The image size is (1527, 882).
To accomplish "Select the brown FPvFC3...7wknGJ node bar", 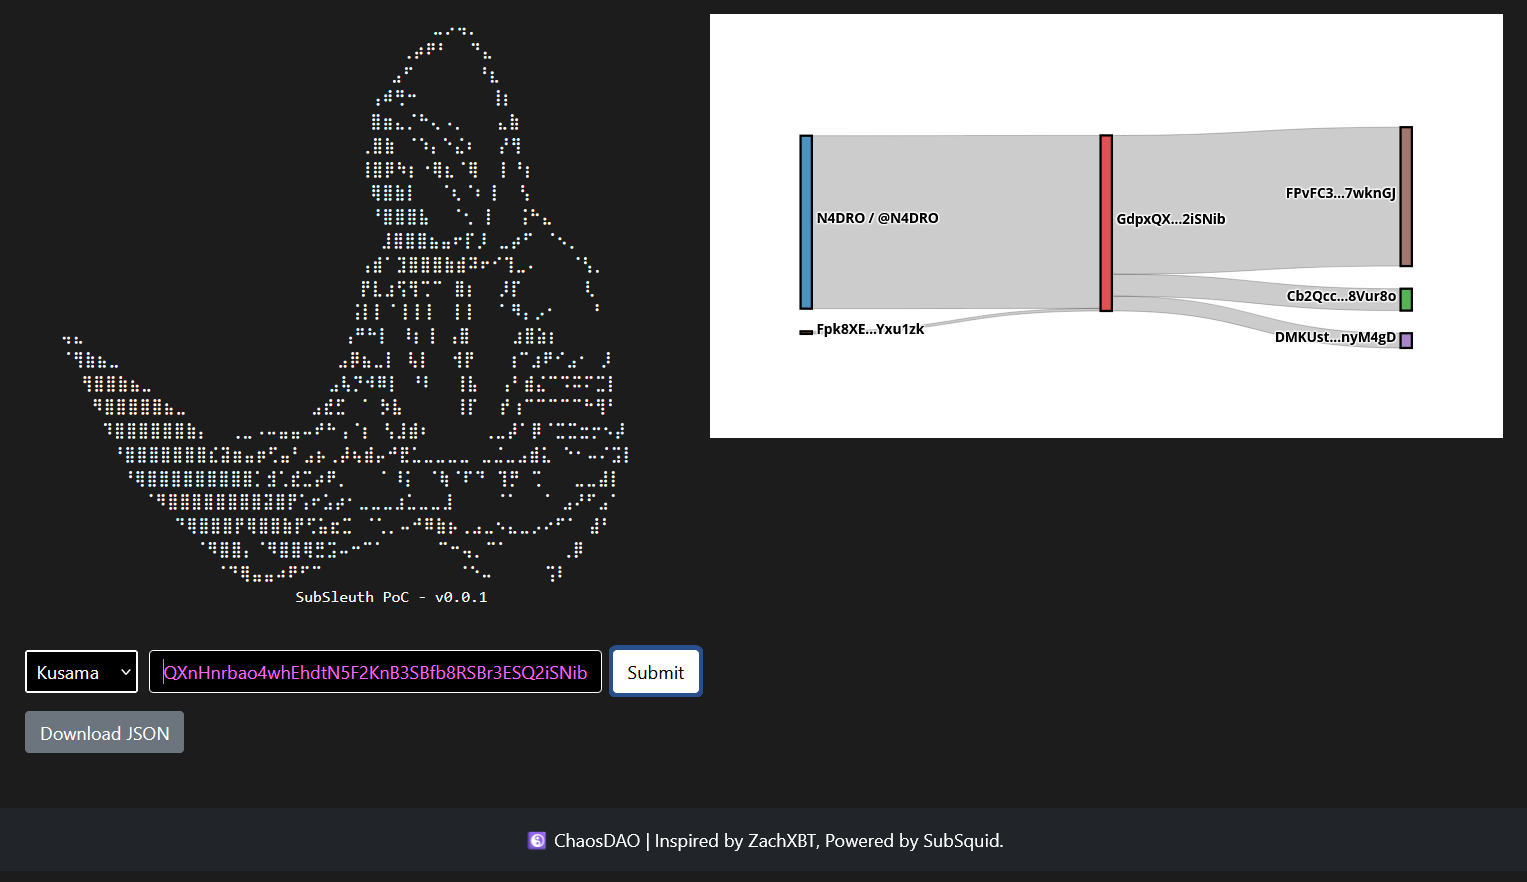I will tap(1406, 196).
